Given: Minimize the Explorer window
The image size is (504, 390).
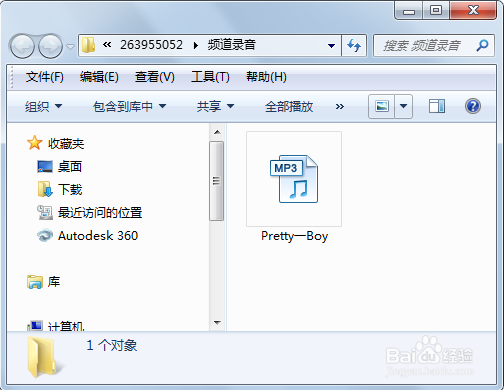Looking at the screenshot, I should [409, 10].
